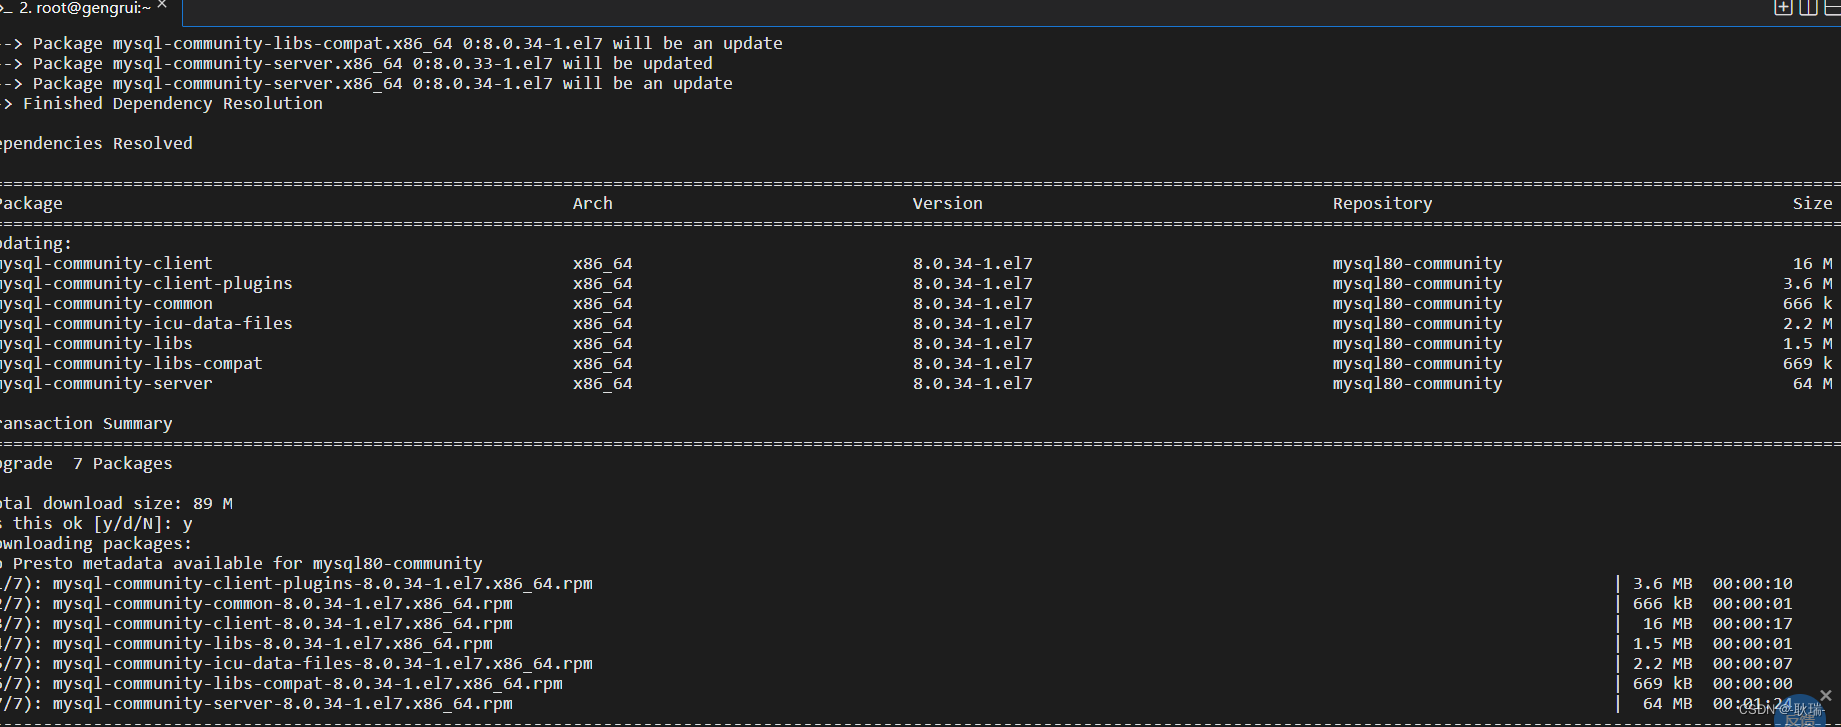Click mysql-community-libs-compat package name in table
The image size is (1841, 727).
click(131, 363)
